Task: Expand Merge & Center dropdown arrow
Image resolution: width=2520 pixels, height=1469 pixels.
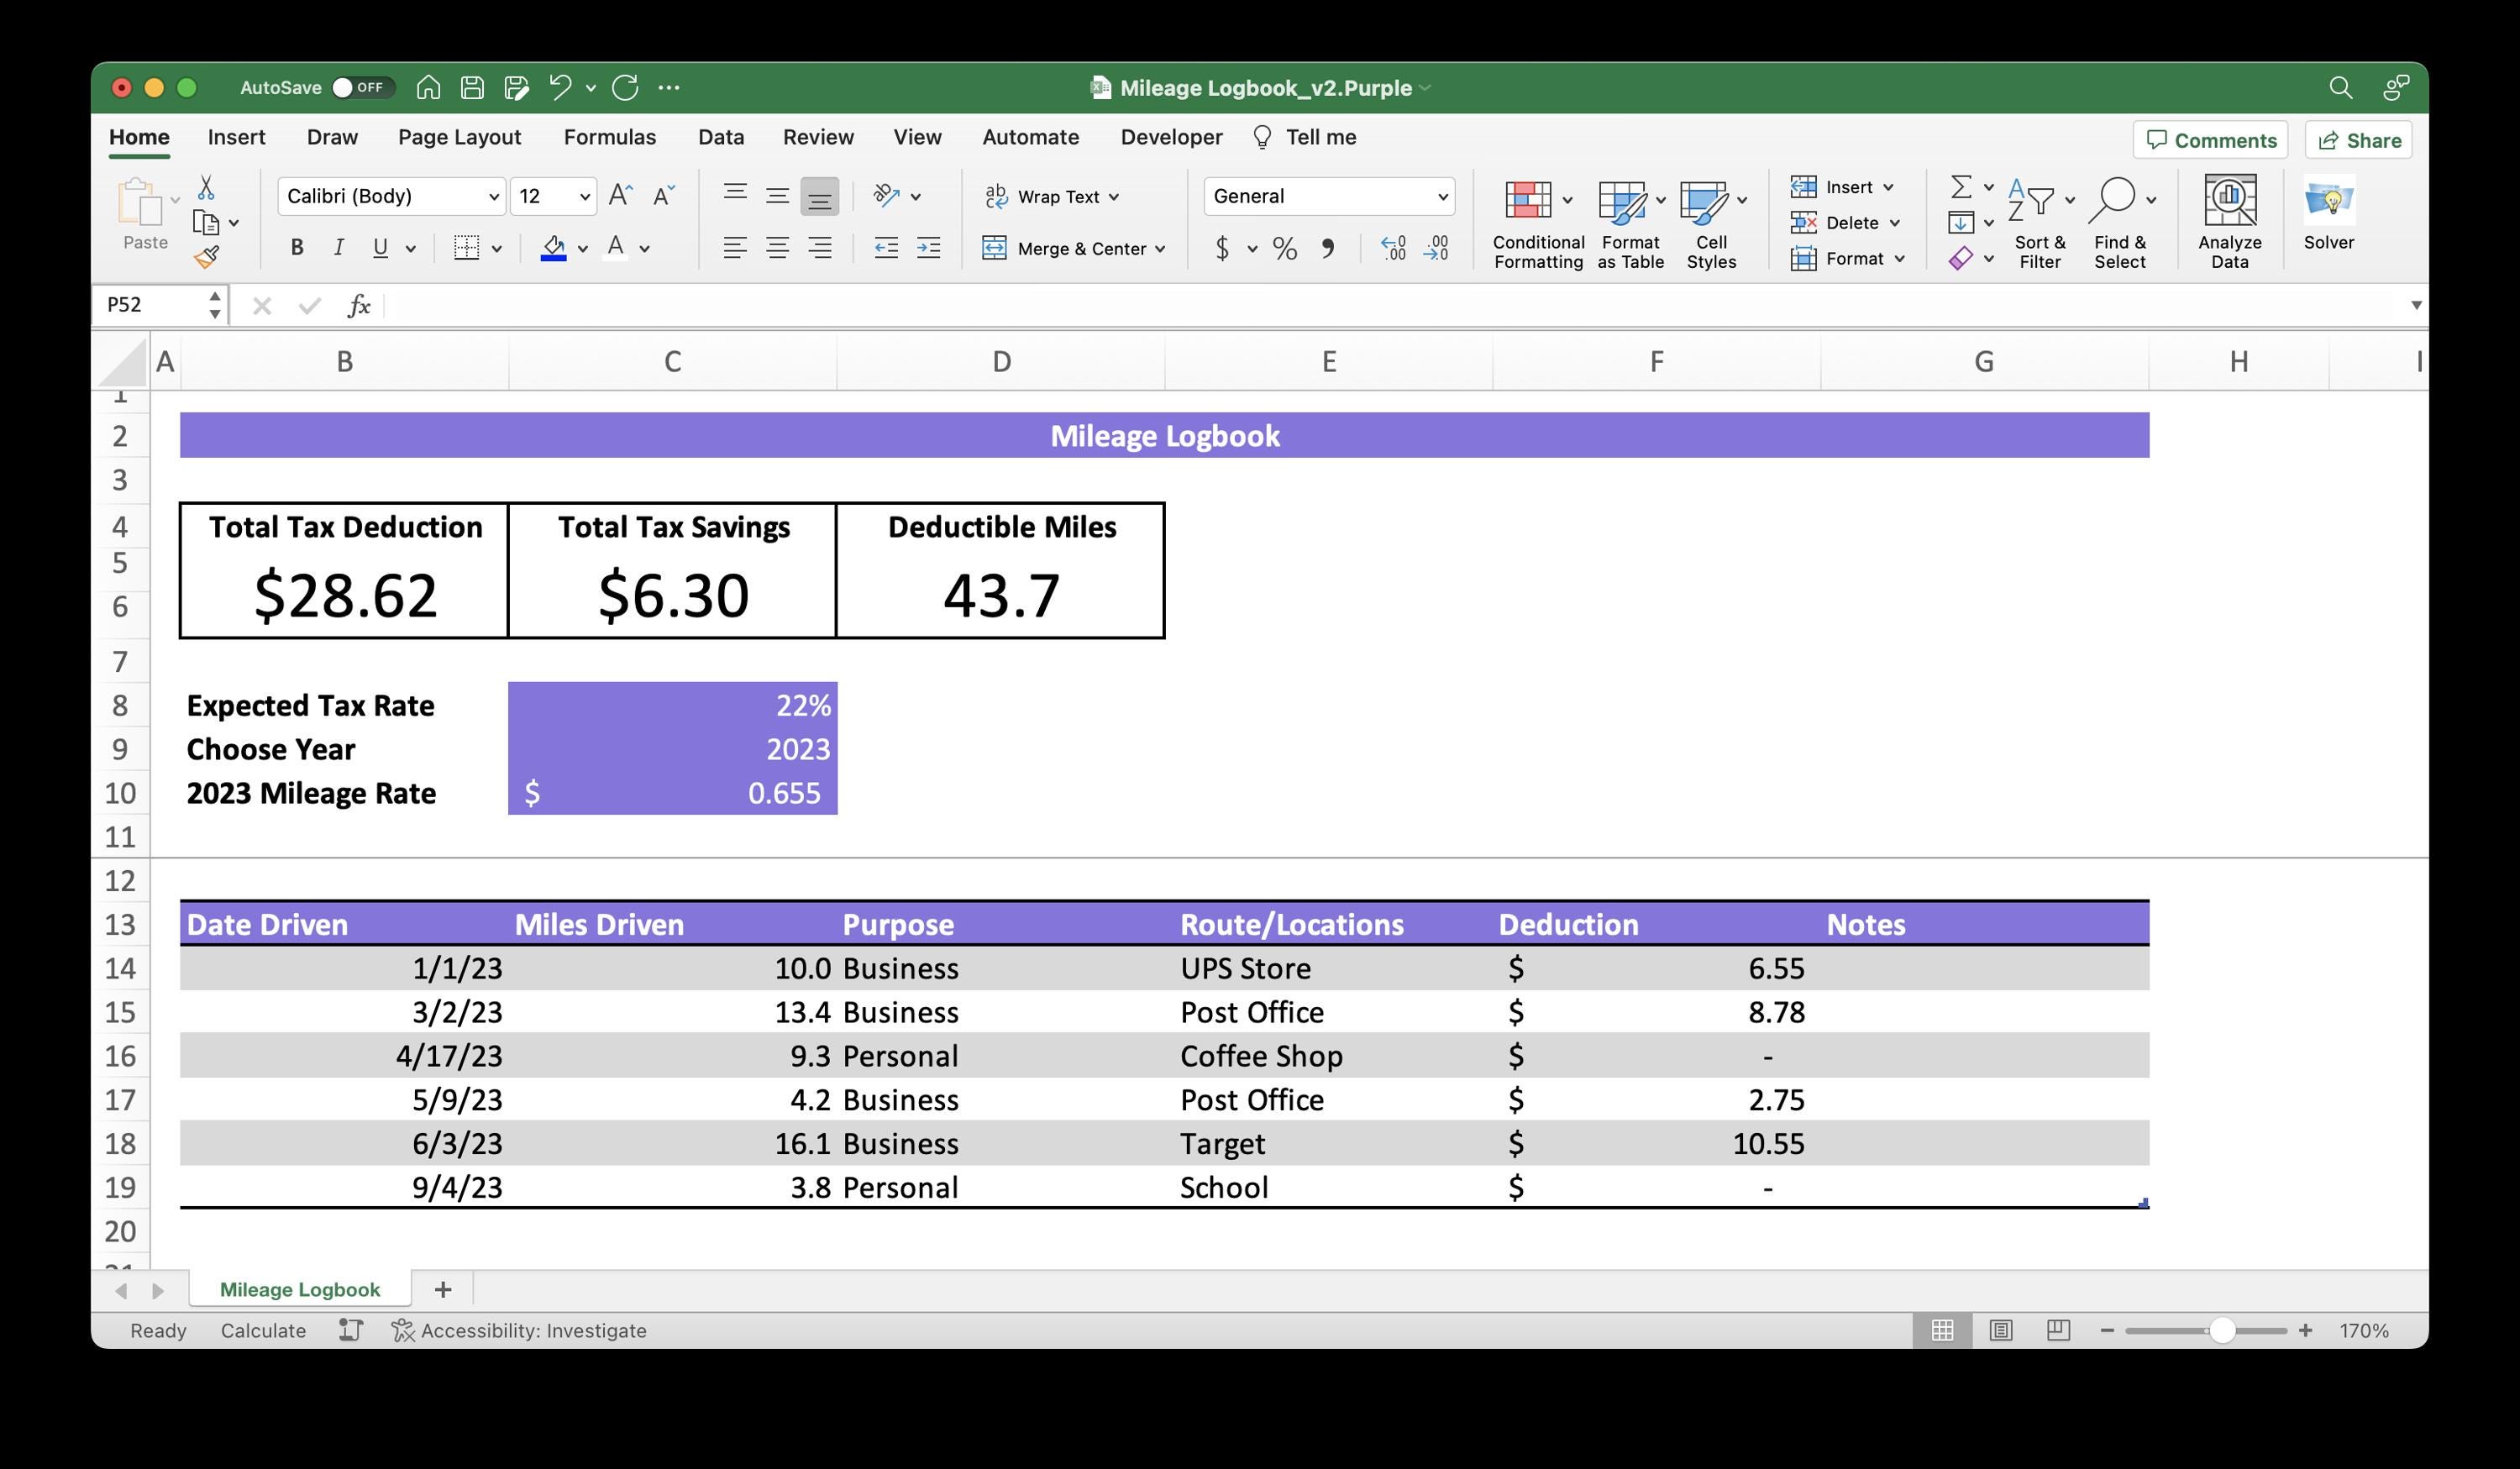Action: point(1160,249)
